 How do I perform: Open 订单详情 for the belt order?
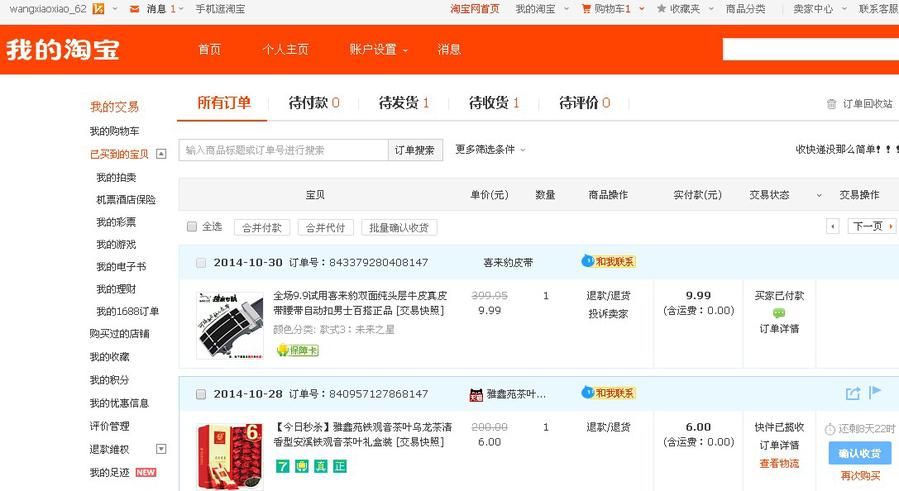tap(779, 329)
